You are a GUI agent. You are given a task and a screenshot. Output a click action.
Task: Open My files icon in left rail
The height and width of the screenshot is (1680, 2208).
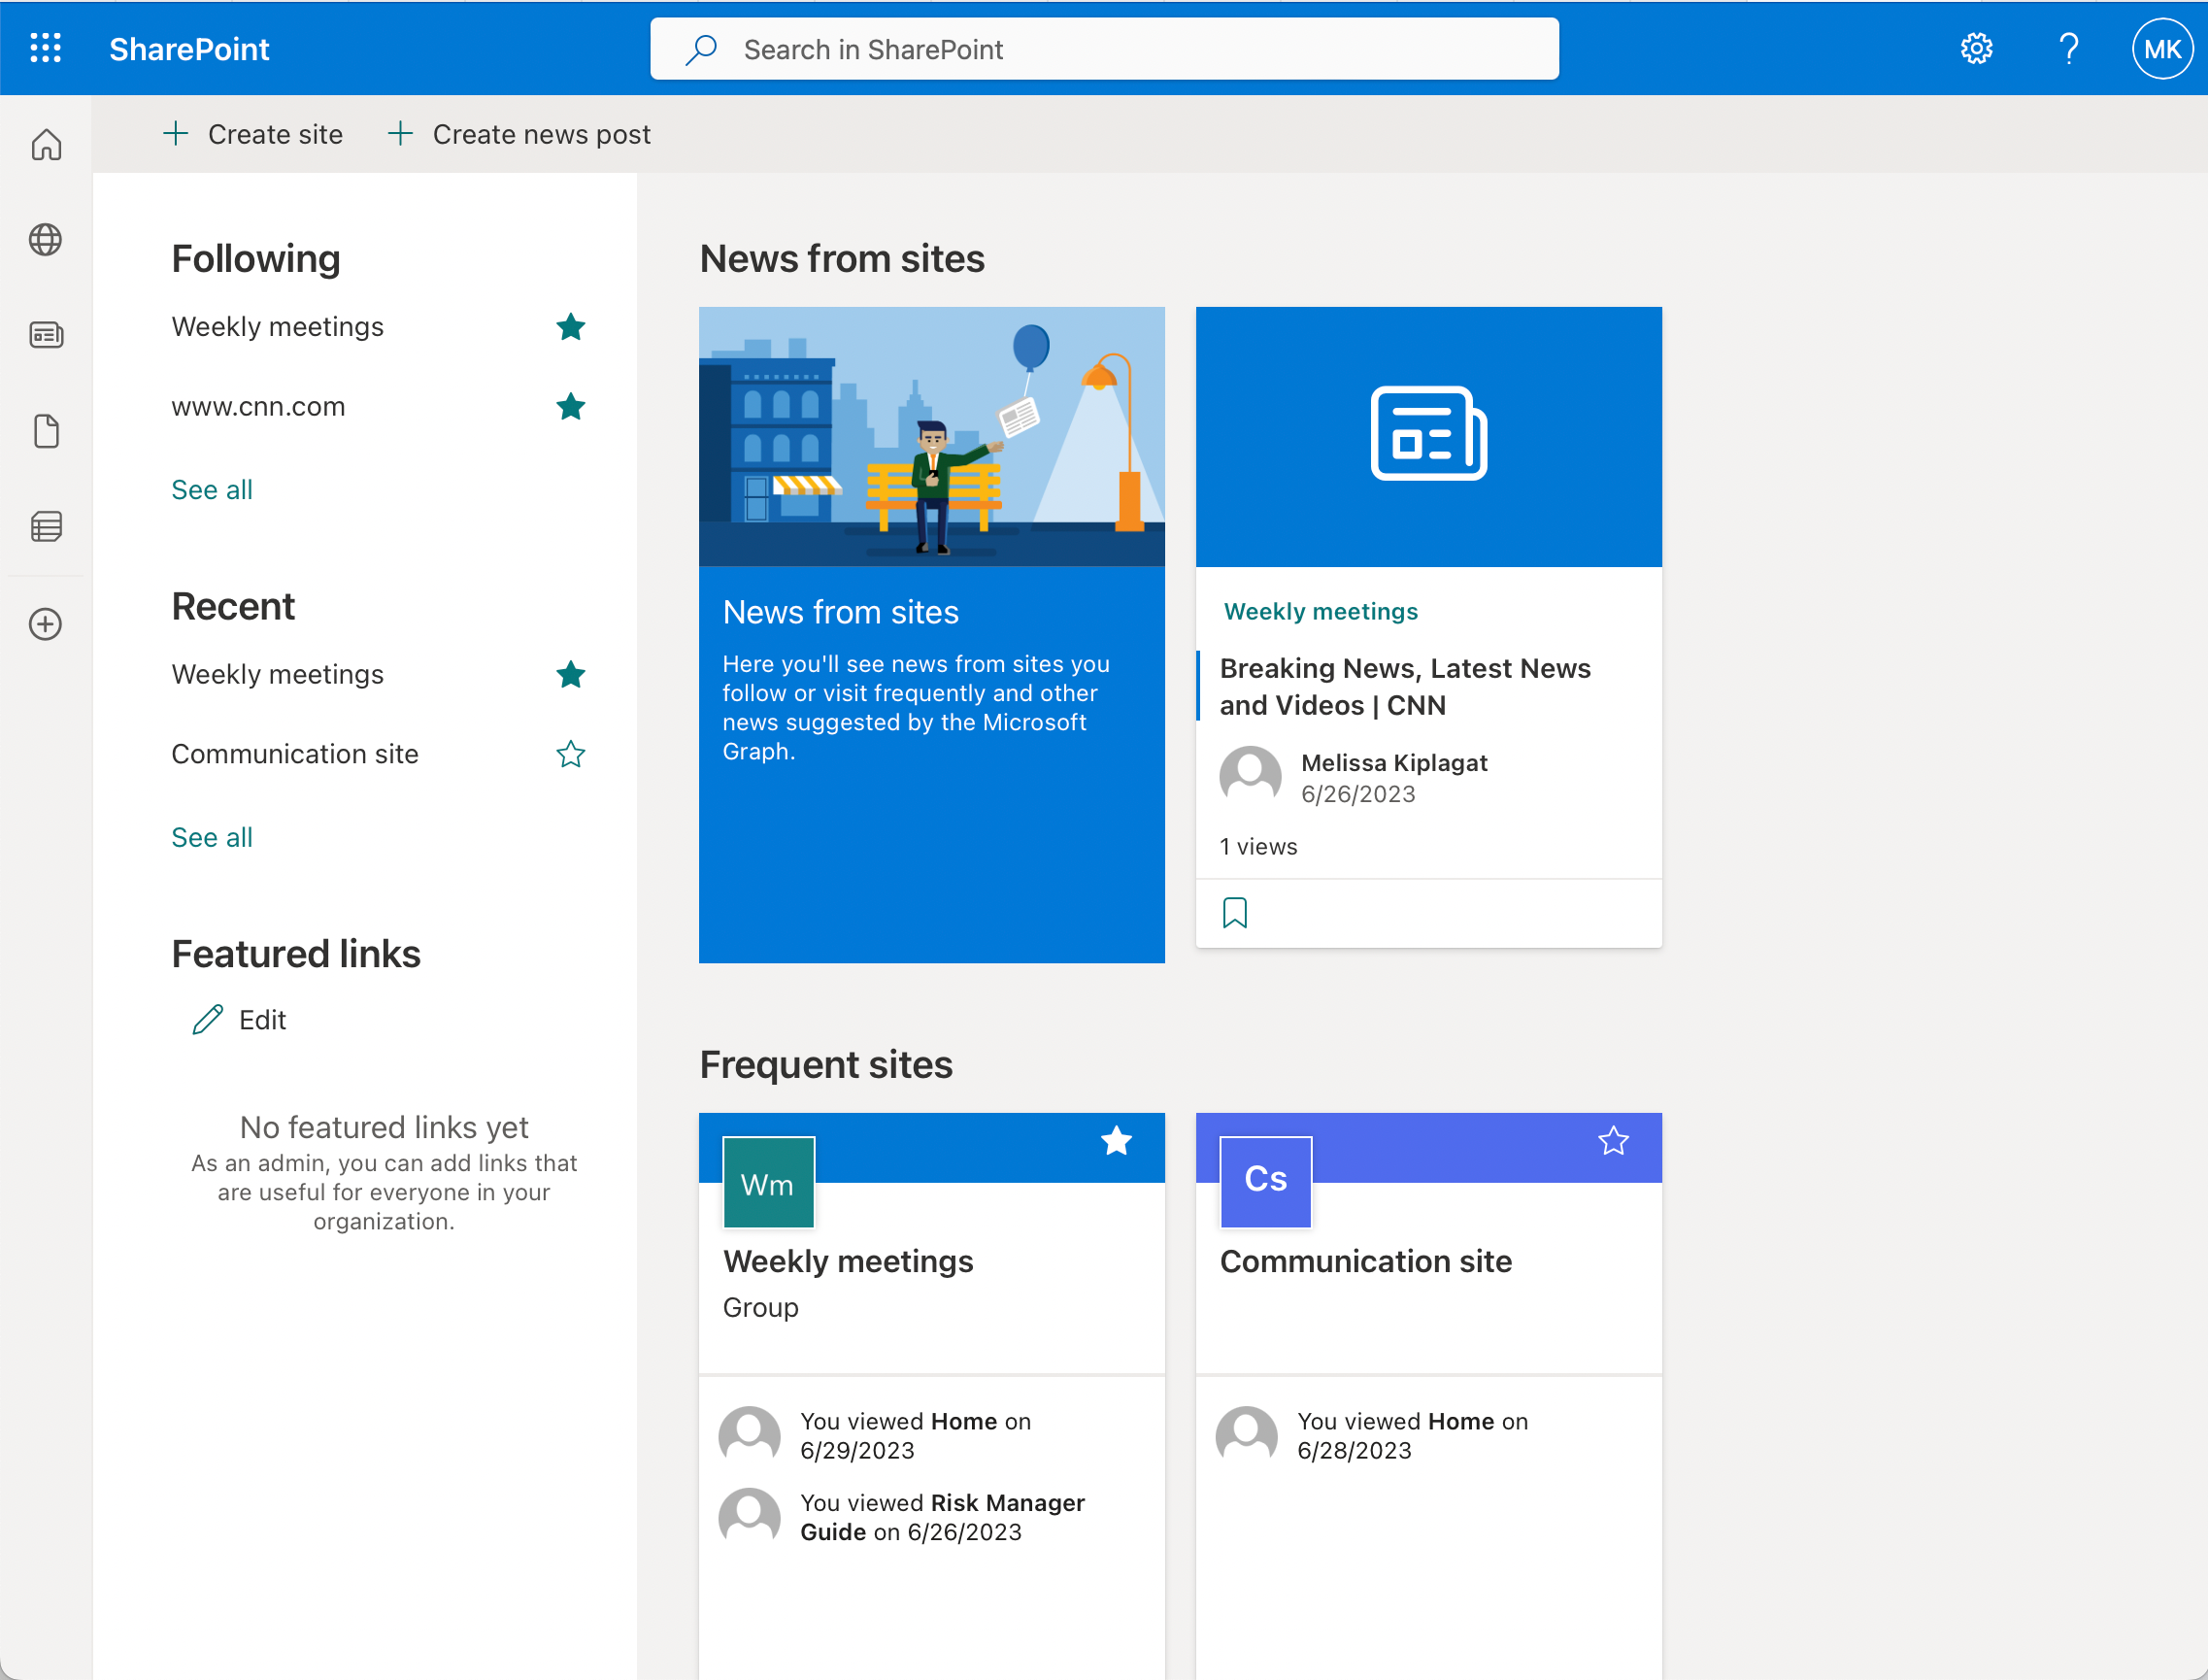(46, 431)
